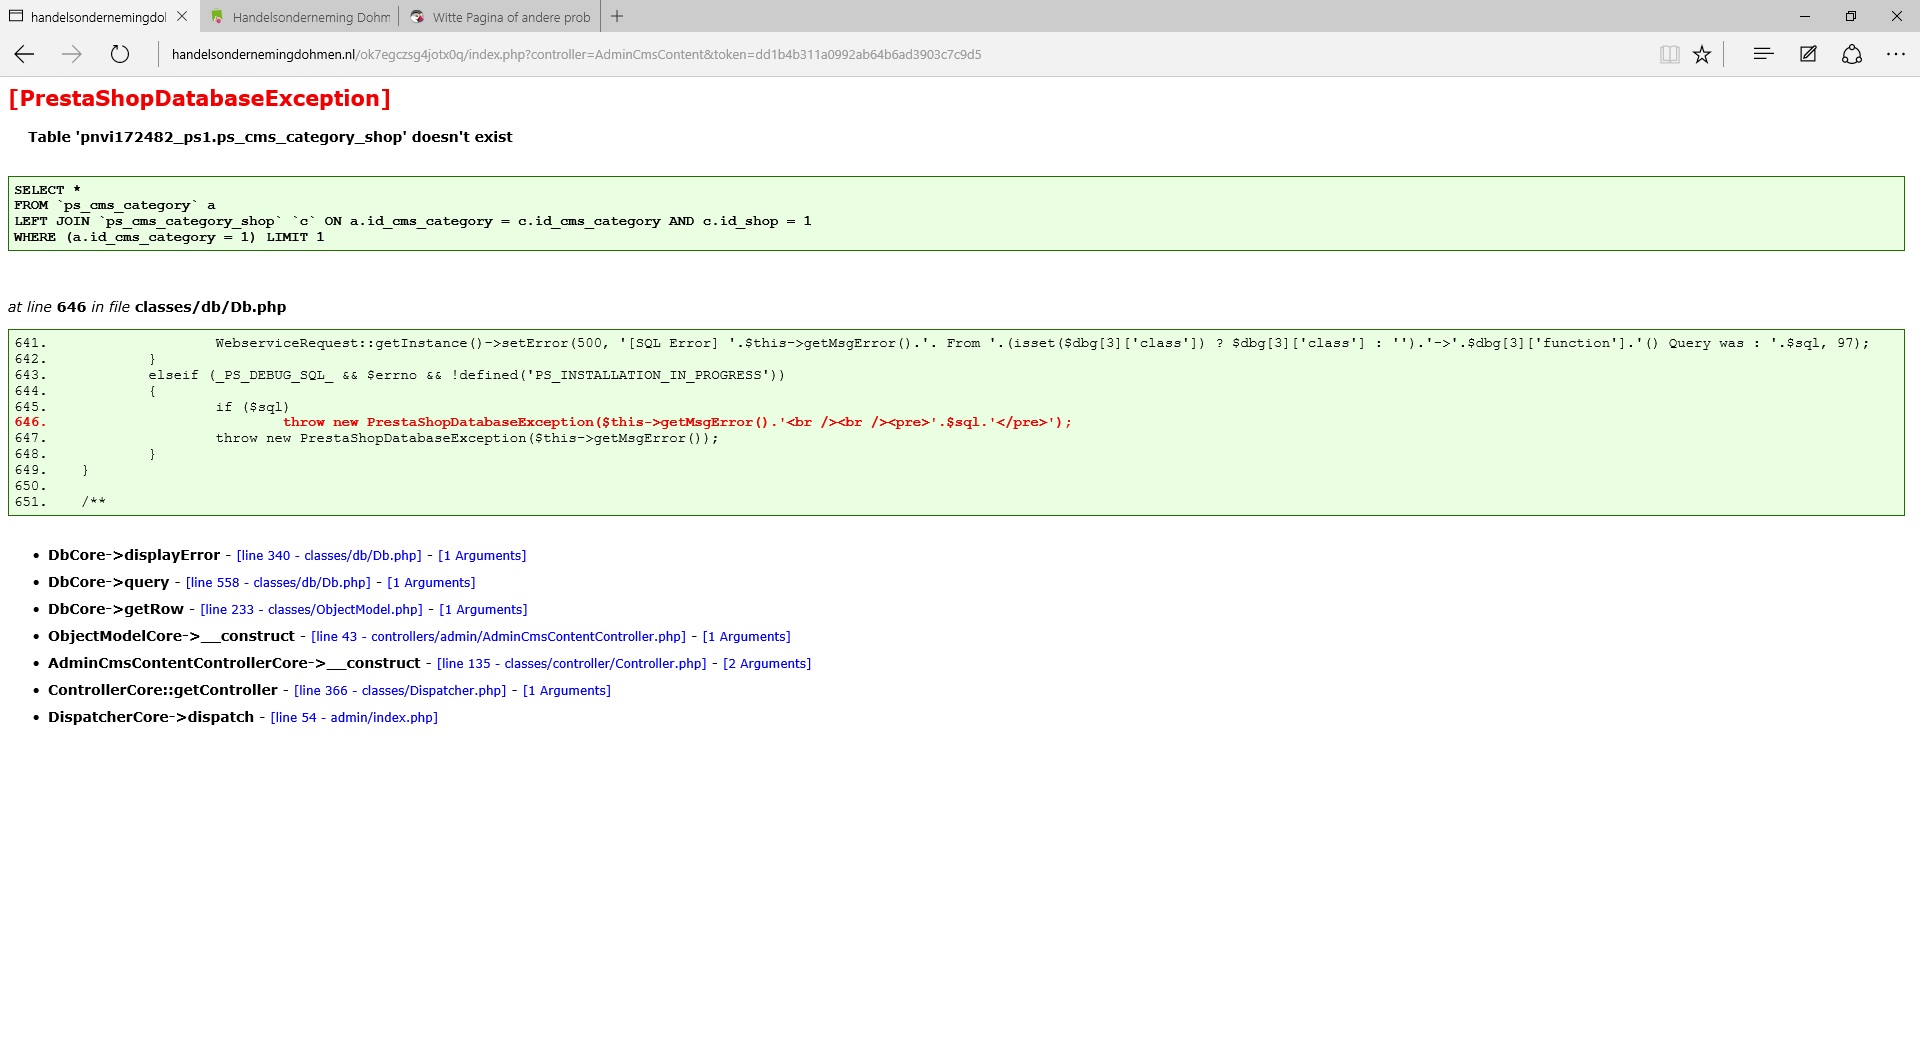
Task: Open line 366 classes/Dispatcher.php link
Action: click(x=400, y=691)
